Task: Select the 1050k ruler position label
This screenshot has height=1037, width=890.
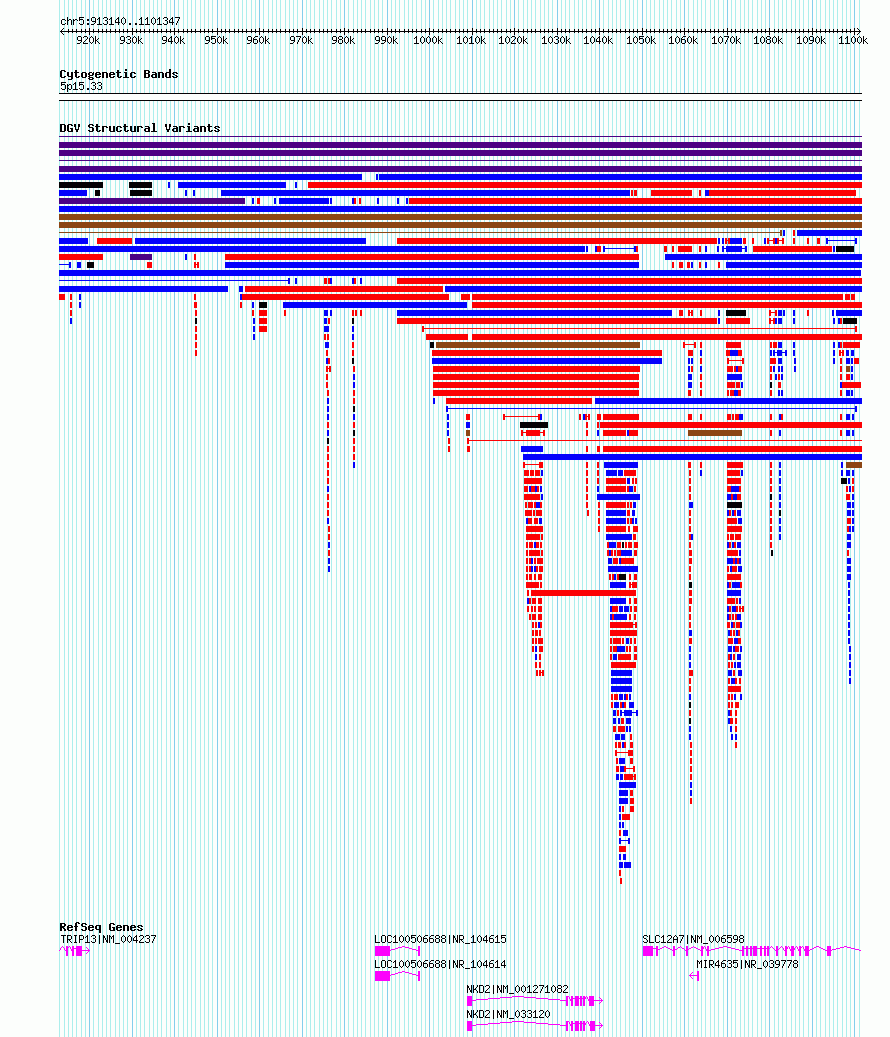Action: pos(641,40)
